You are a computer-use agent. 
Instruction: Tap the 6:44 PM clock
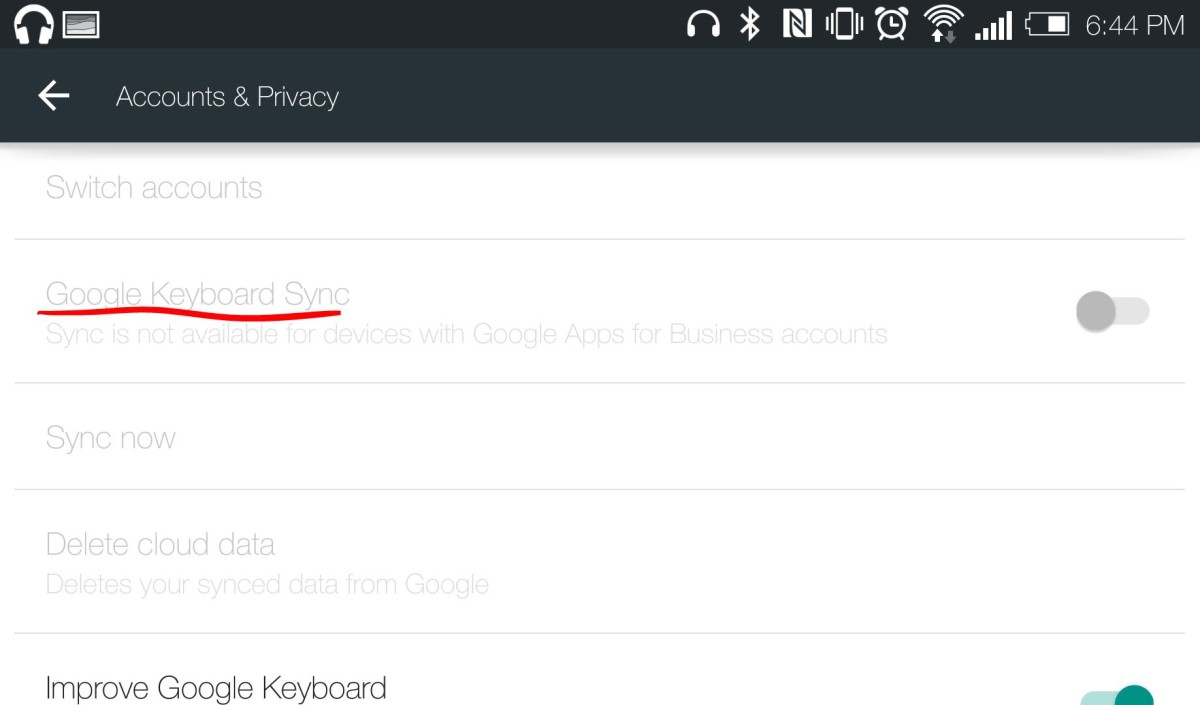(1134, 25)
